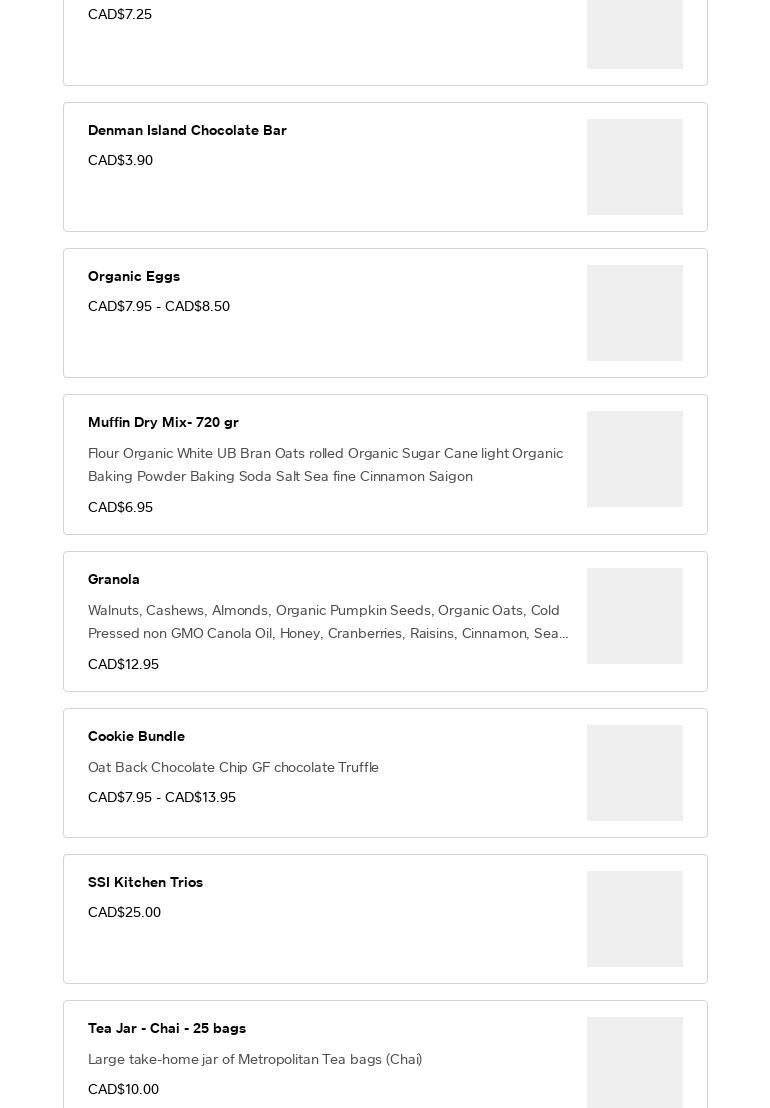Open the Tea Jar Chai thumbnail image

(634, 1060)
